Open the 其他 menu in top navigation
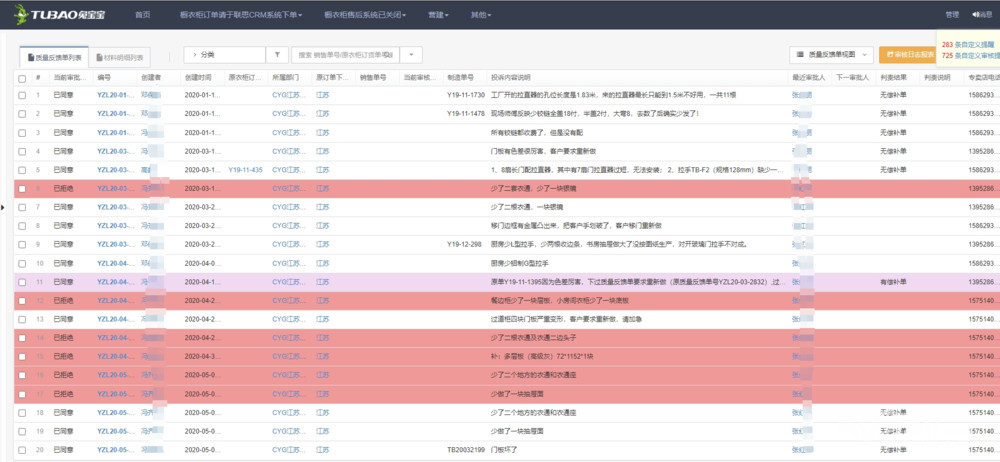 (x=481, y=15)
